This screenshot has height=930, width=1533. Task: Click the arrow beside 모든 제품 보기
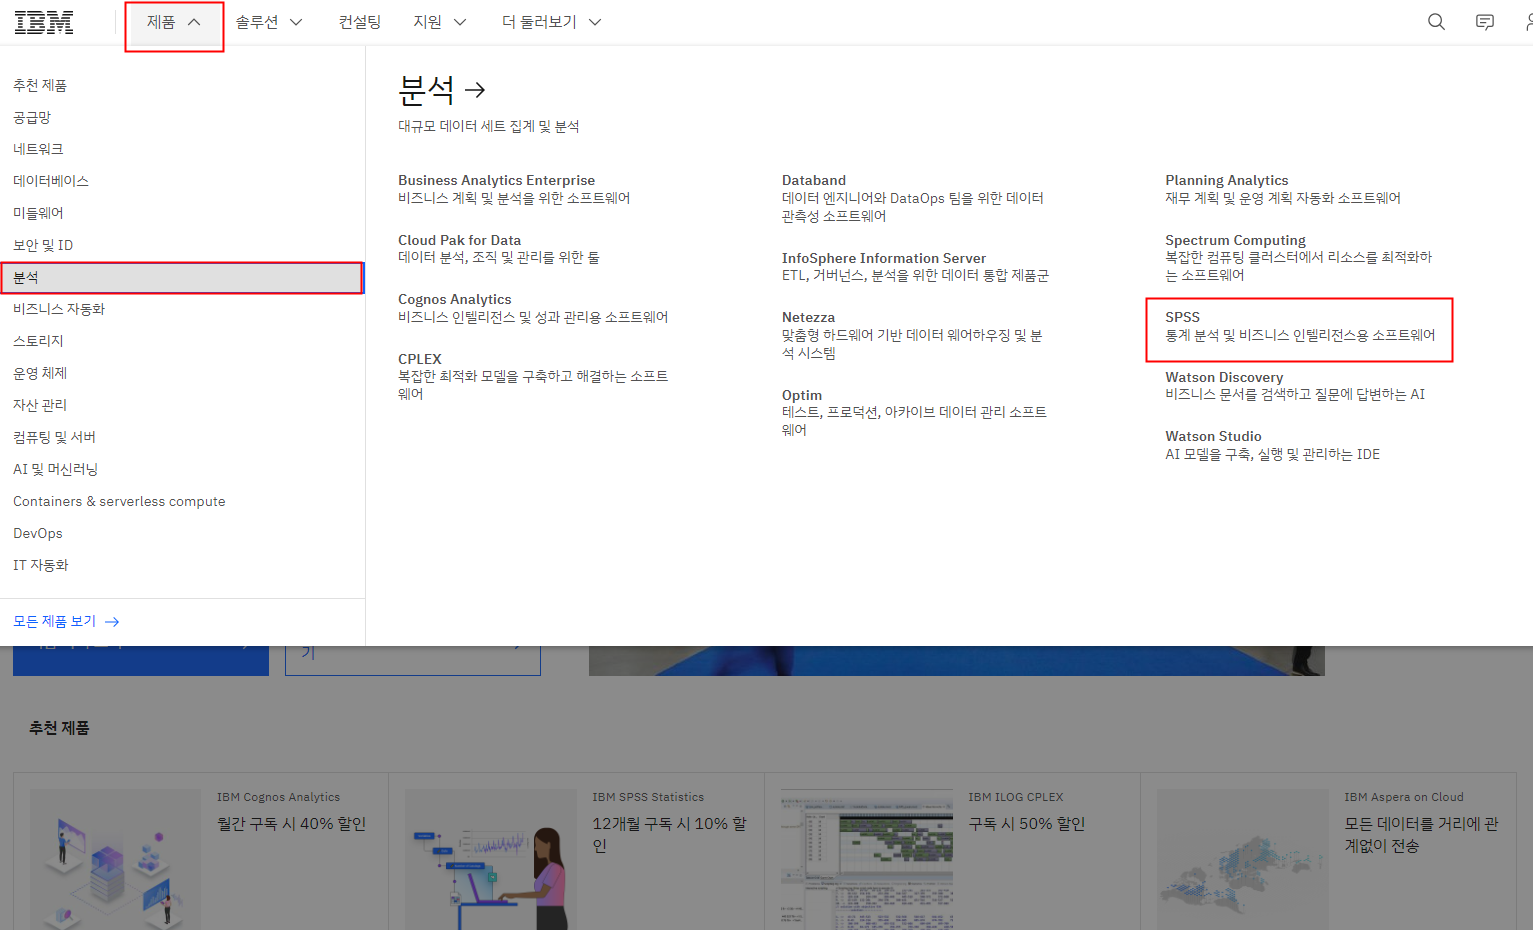coord(112,622)
